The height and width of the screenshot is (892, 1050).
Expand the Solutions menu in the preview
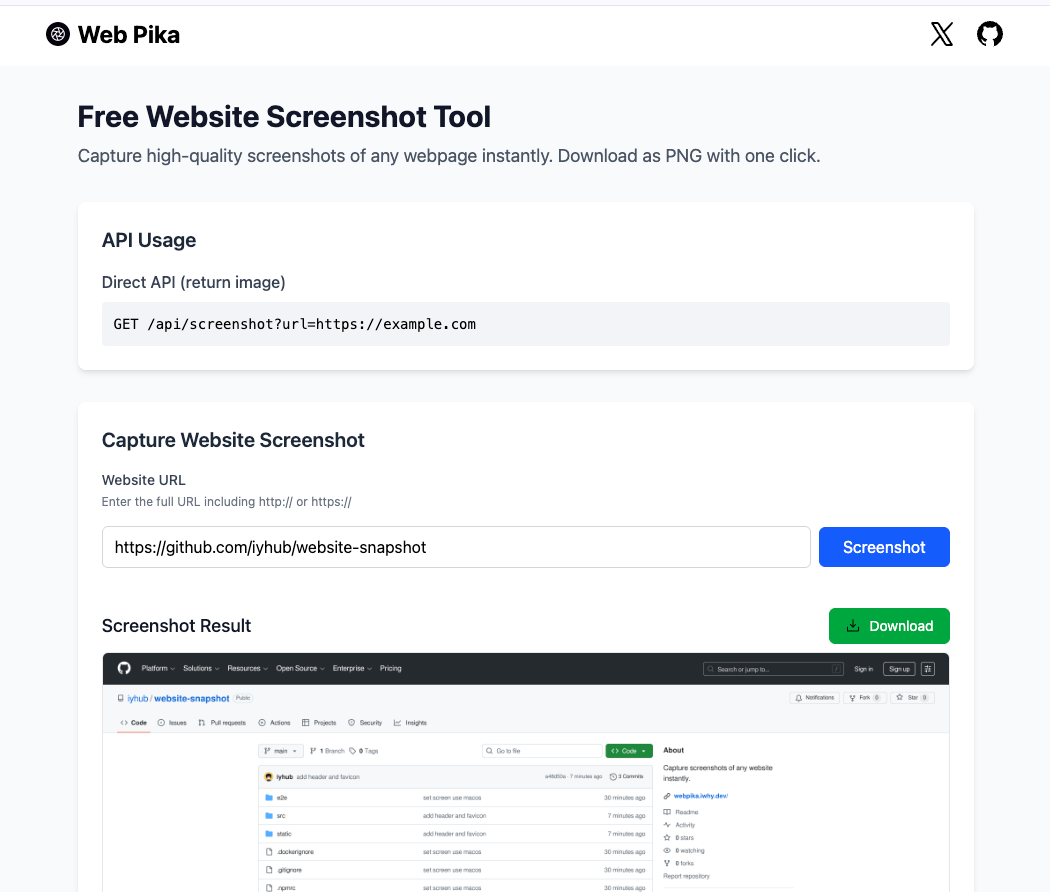(201, 668)
